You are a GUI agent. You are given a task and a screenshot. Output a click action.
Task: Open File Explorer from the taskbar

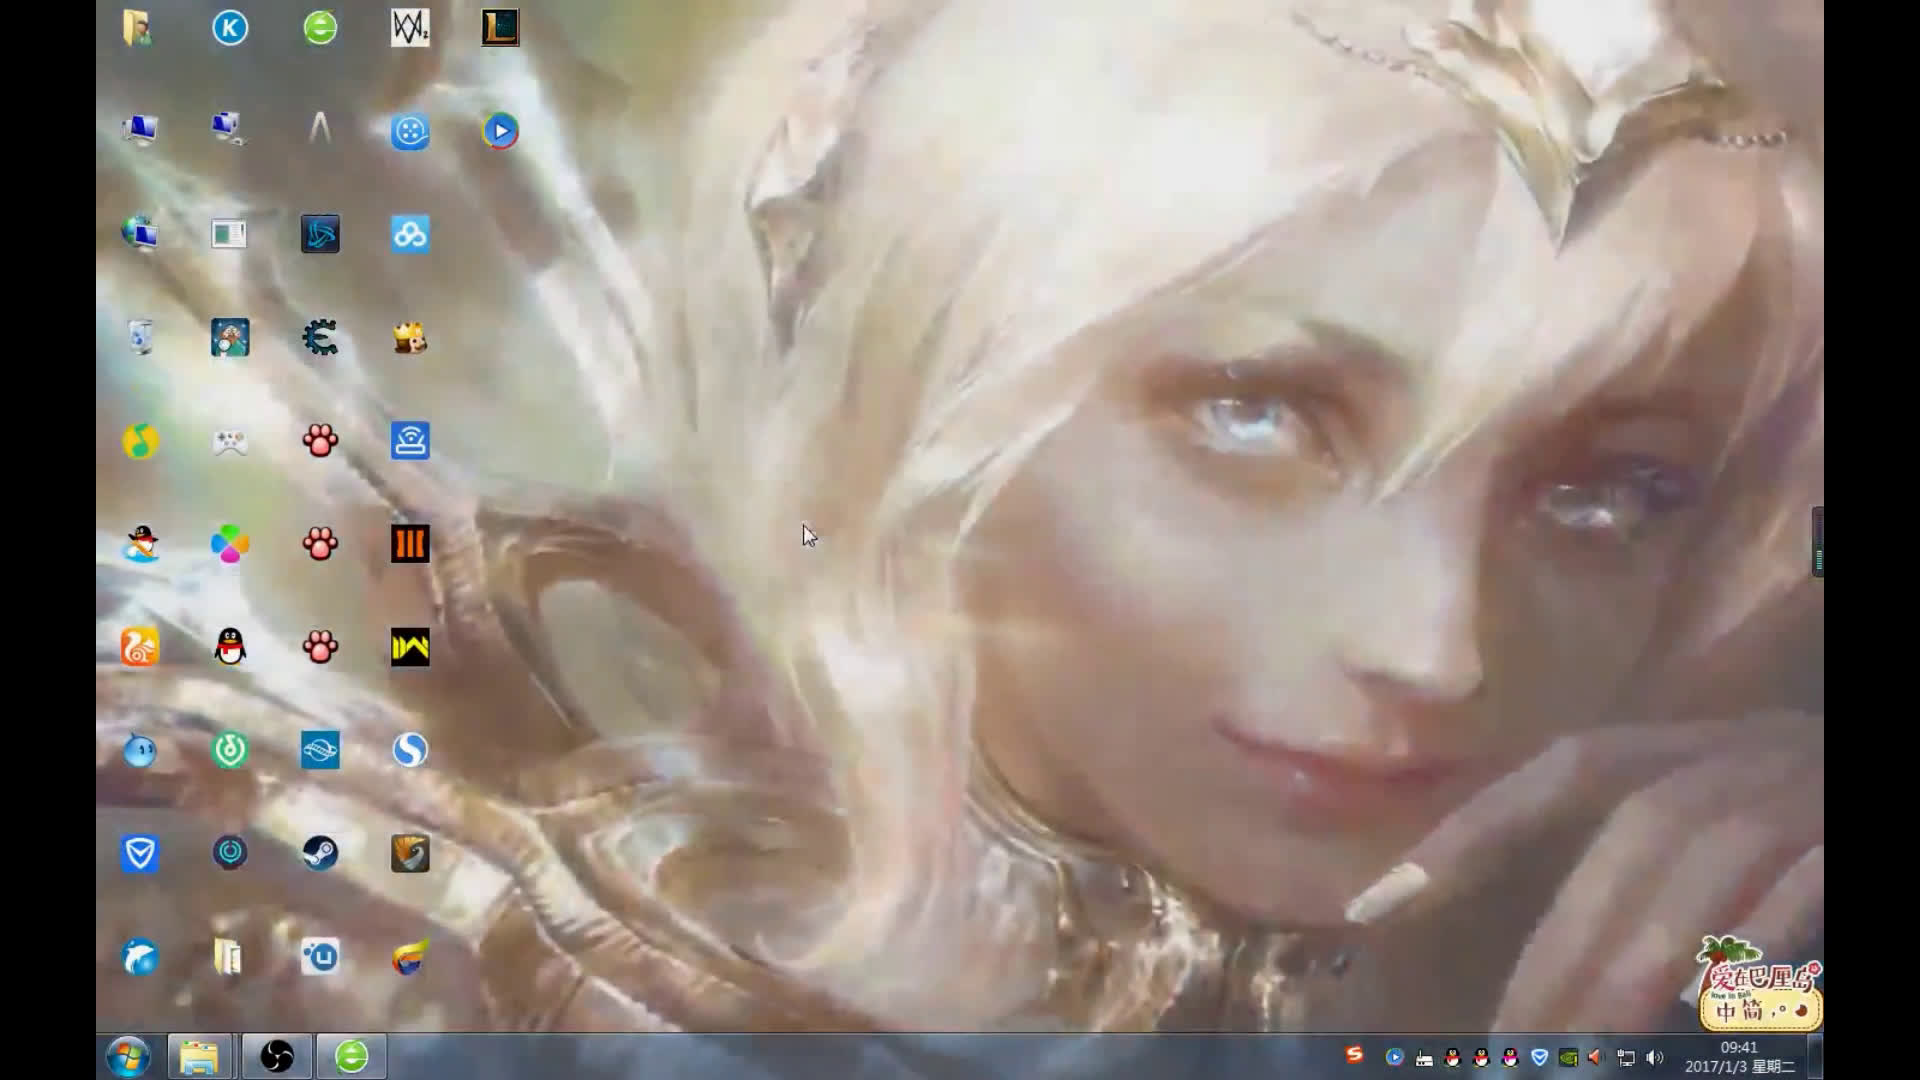(199, 1057)
